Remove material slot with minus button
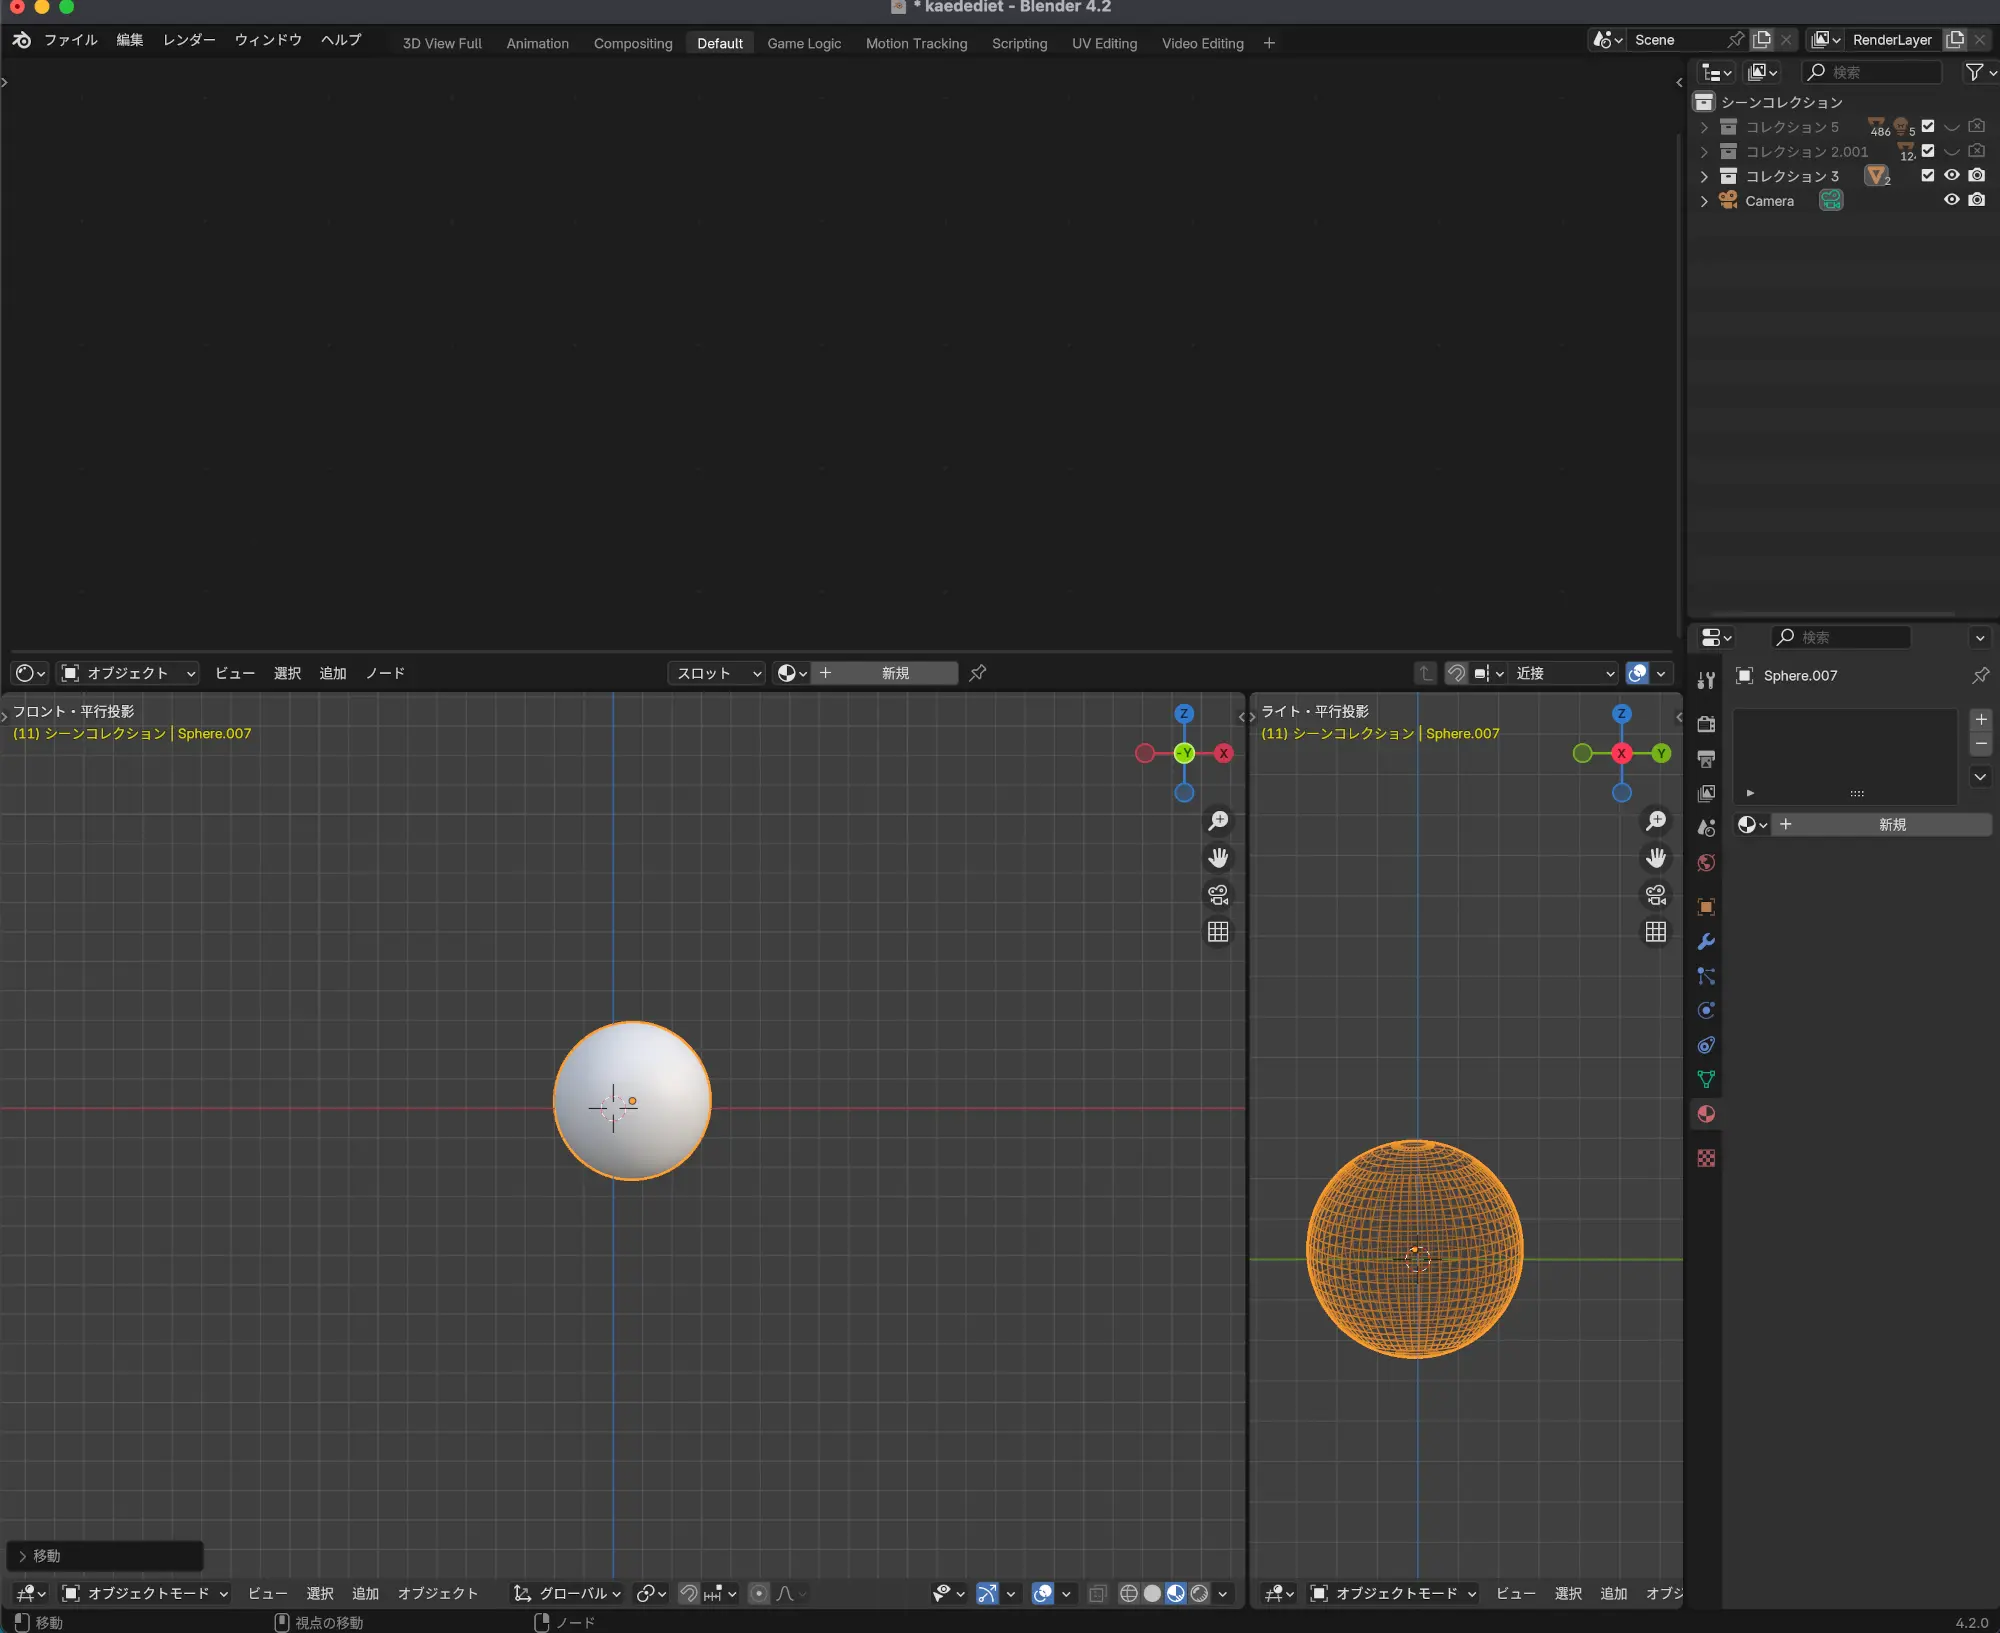 click(1980, 743)
